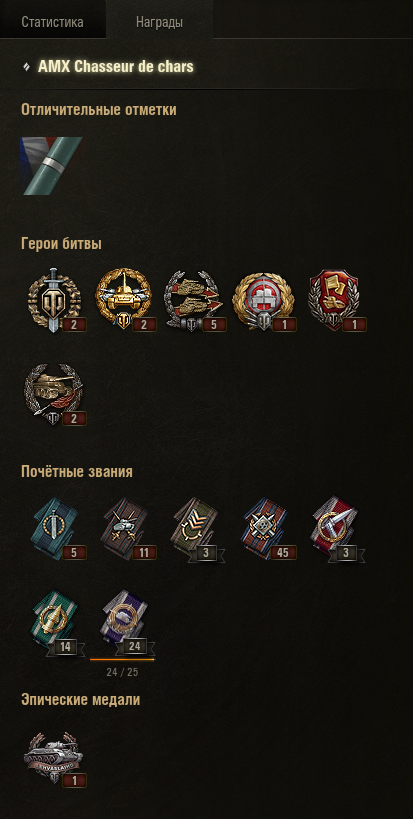Click the Герои битвы section heading
Viewport: 413px width, 819px height.
[61, 244]
